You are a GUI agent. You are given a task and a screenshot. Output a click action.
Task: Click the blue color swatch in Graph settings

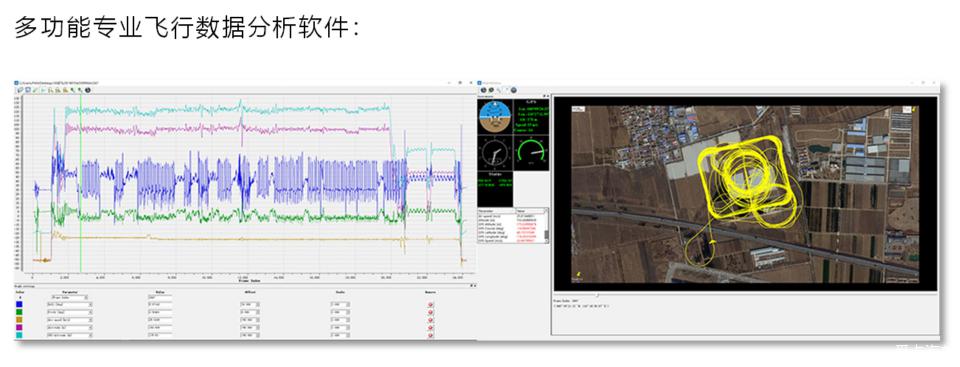19,305
